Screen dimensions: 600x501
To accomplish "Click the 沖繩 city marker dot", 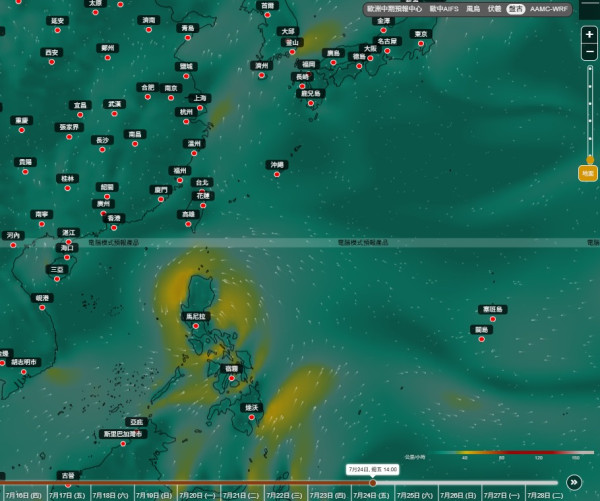I will tap(277, 175).
